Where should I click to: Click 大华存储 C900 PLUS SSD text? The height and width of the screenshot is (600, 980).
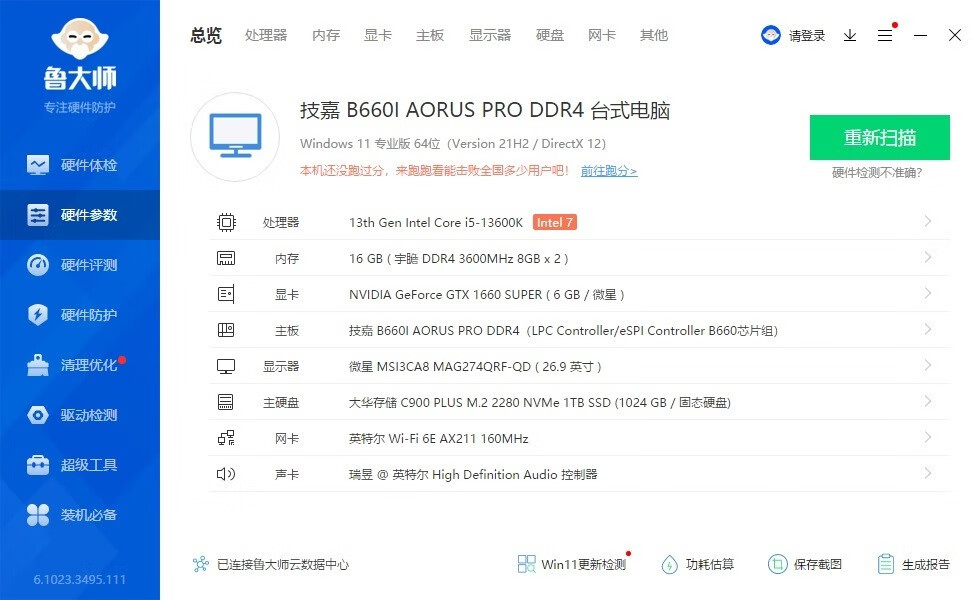pyautogui.click(x=540, y=402)
